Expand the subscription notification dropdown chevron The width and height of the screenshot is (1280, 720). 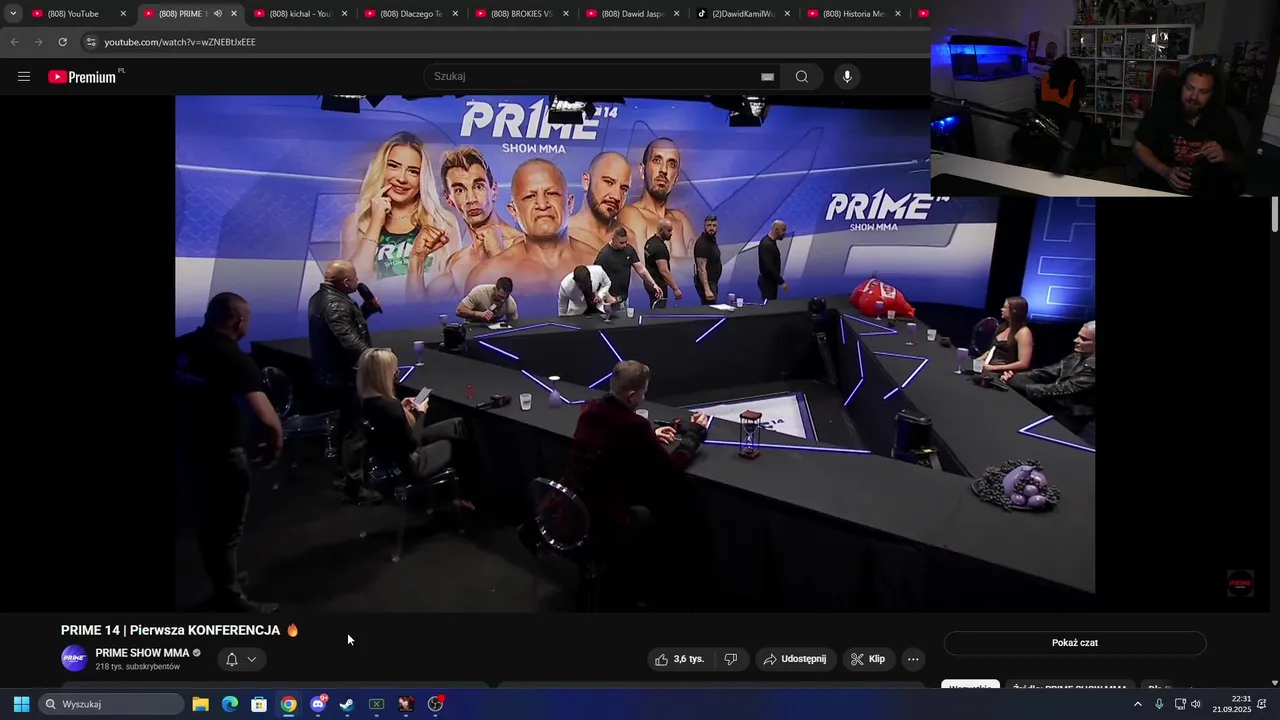tap(252, 659)
